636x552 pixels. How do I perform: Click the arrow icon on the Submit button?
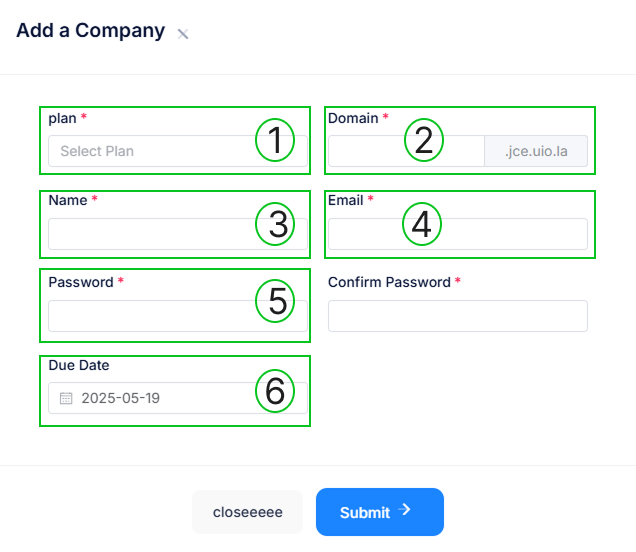click(405, 510)
